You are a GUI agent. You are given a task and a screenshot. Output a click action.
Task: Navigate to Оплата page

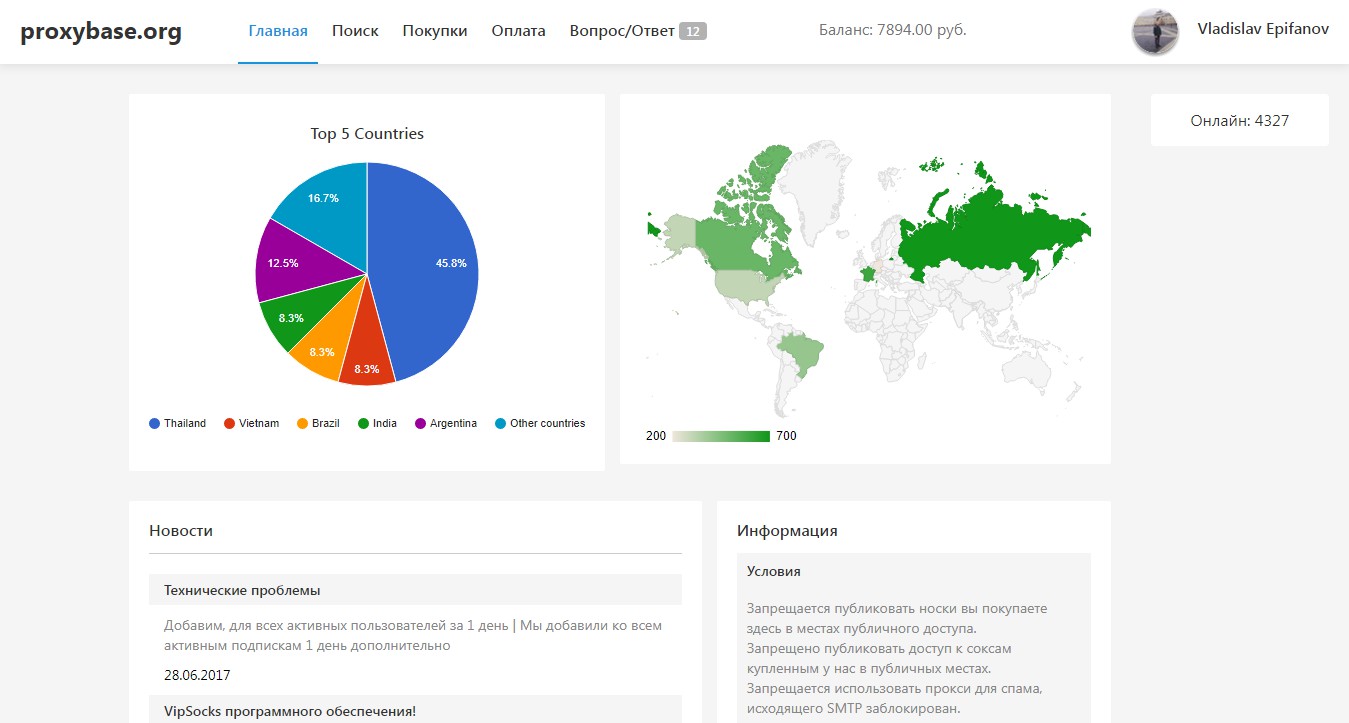click(x=518, y=31)
